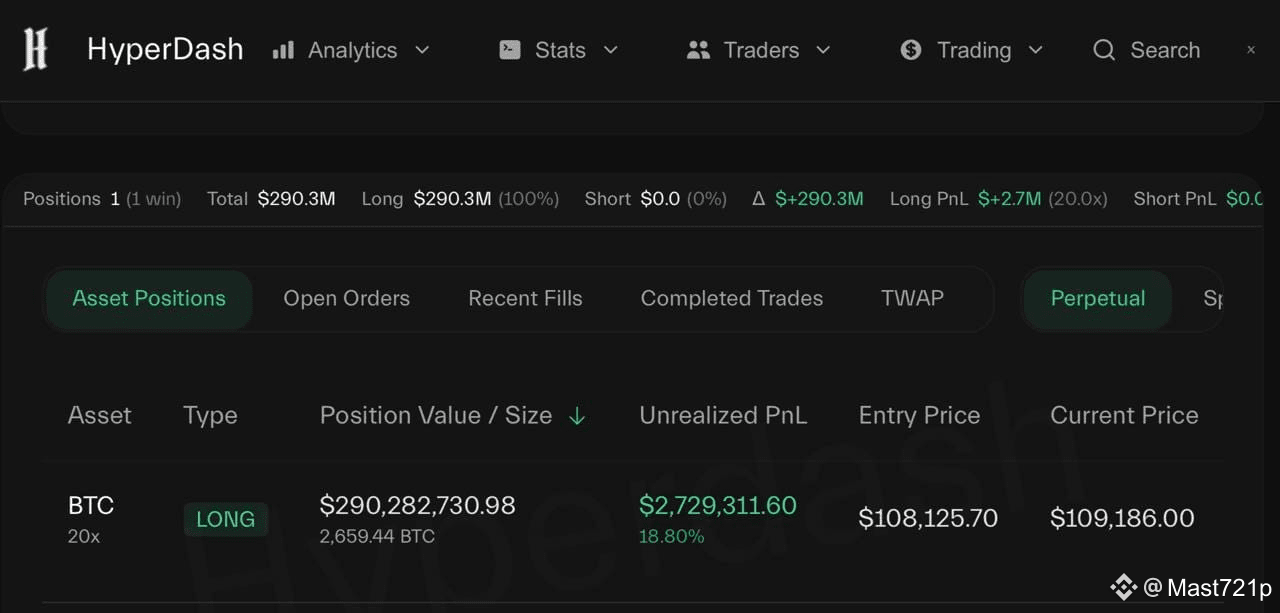Click the Stats terminal icon
1280x613 pixels.
coord(510,50)
